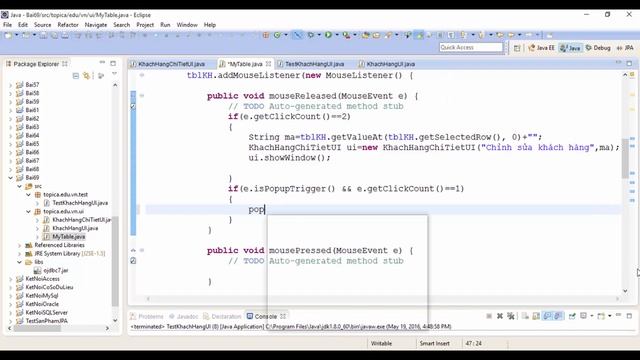
Task: Maximize the Package Explorer panel
Action: tap(113, 63)
